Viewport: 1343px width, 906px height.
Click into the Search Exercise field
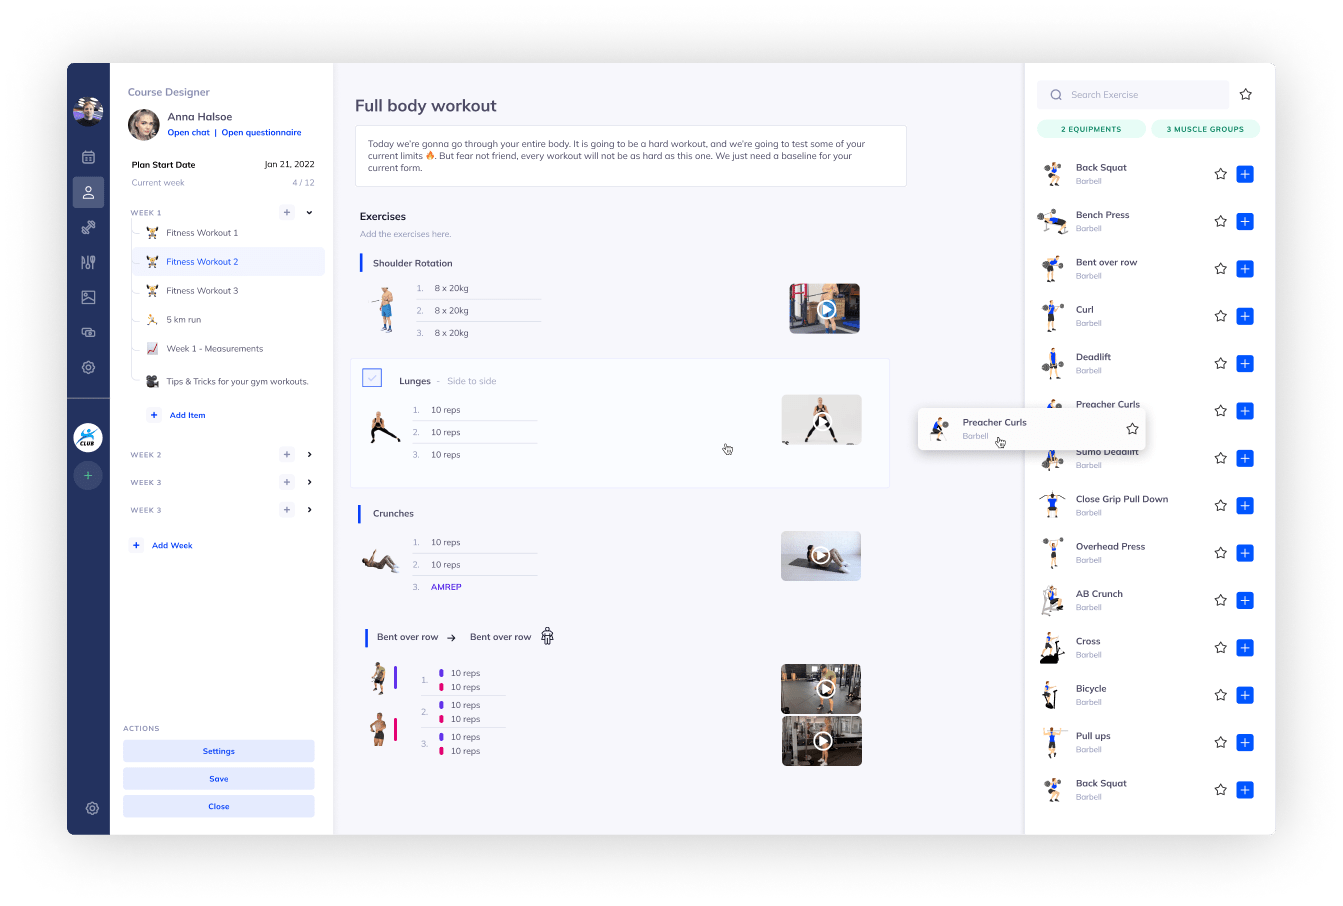coord(1133,95)
